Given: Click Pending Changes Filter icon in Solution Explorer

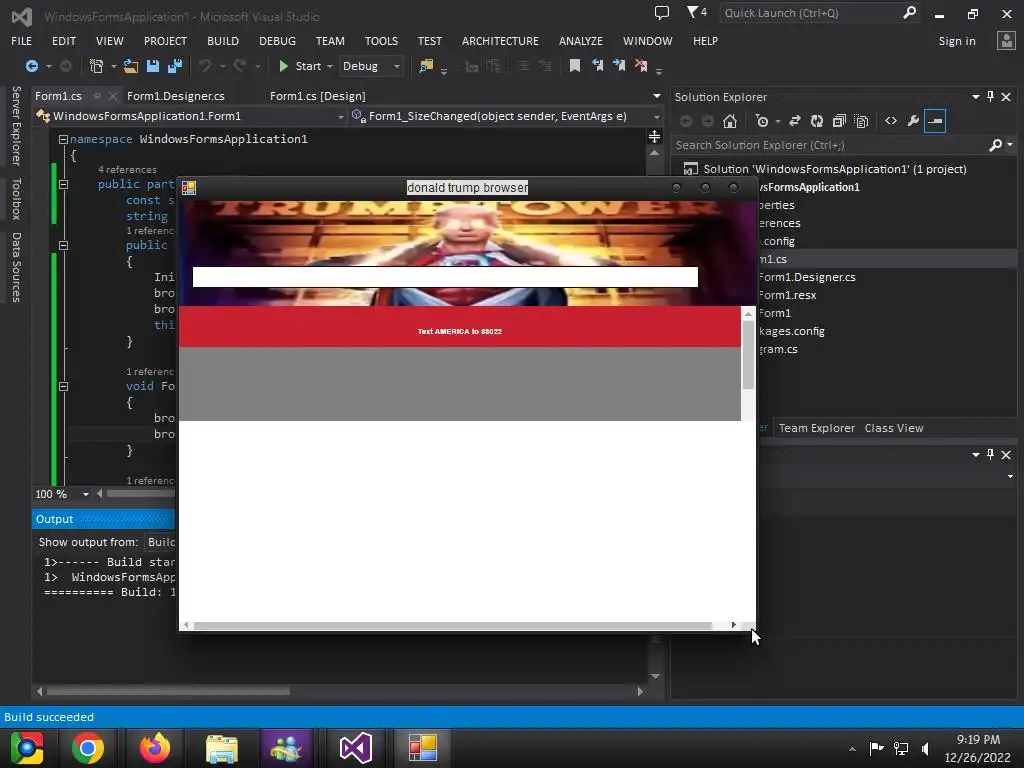Looking at the screenshot, I should click(762, 121).
